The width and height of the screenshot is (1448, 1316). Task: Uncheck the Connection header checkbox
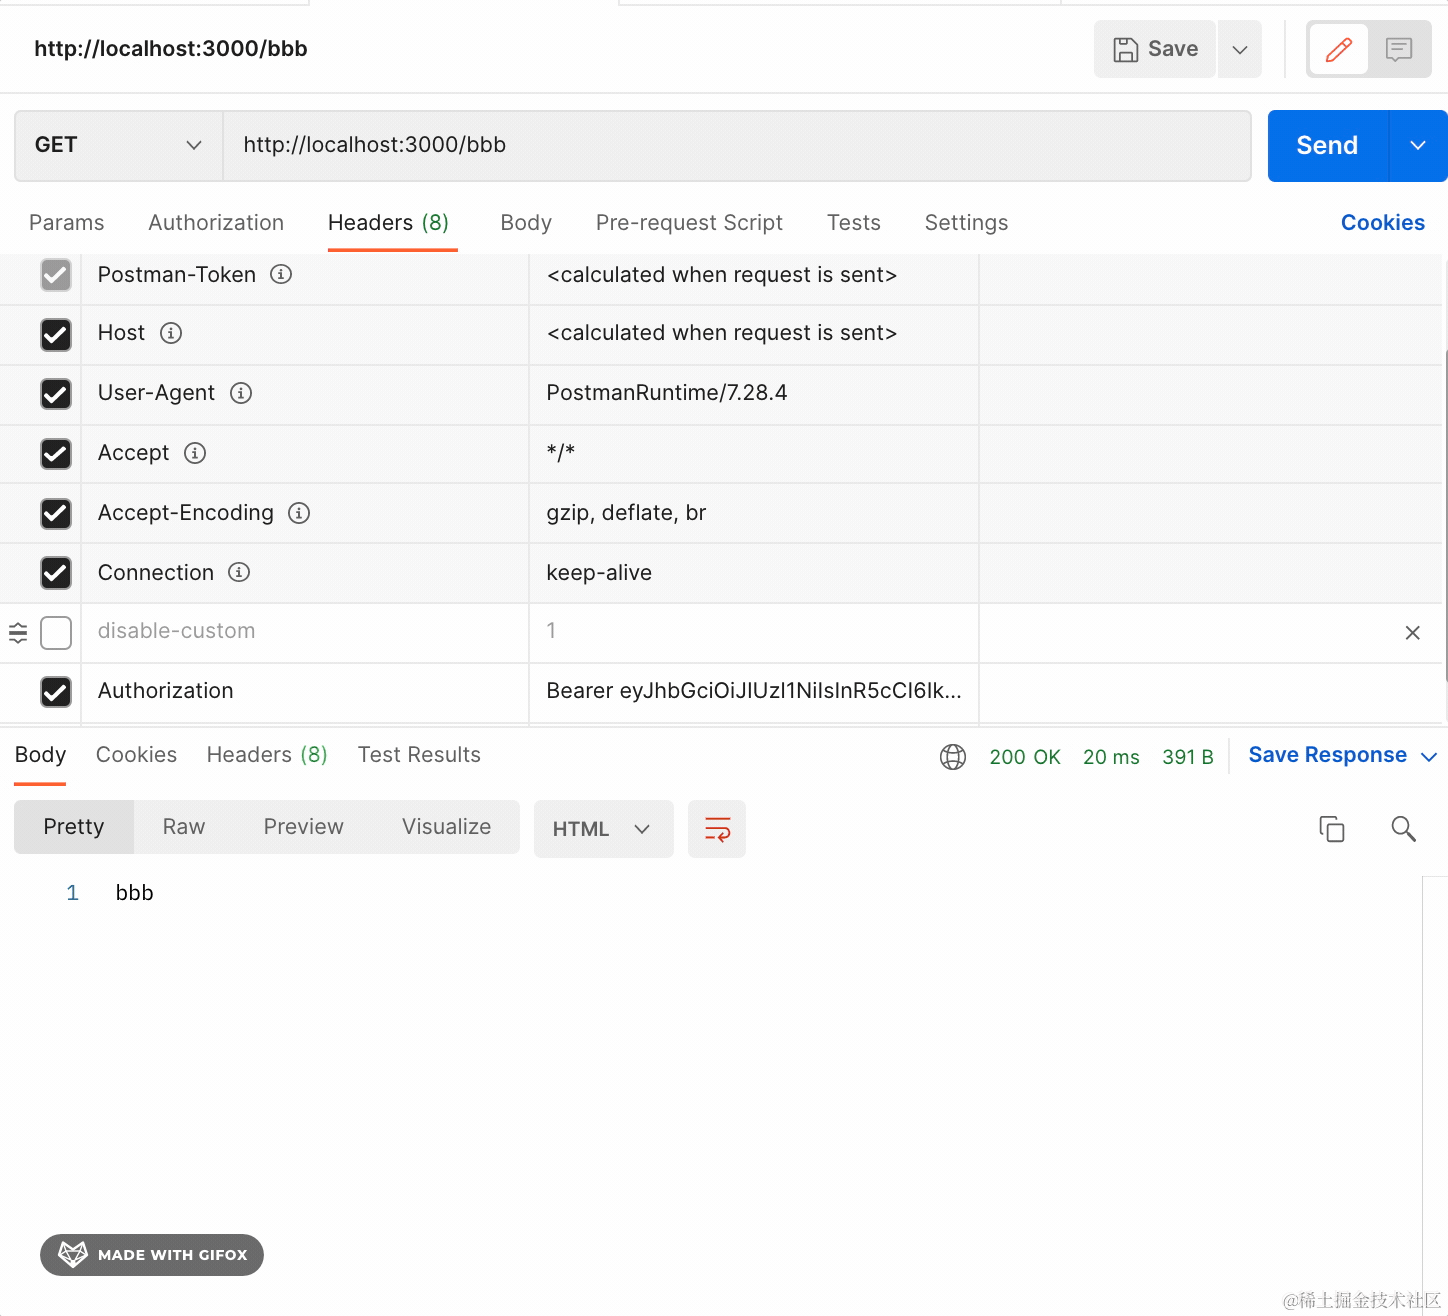point(56,573)
